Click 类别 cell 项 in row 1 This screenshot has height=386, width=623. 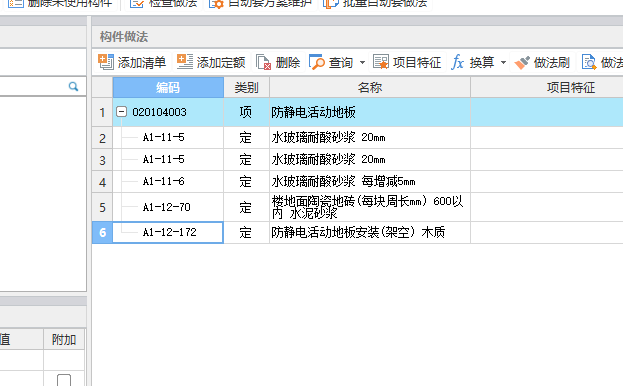coord(246,112)
